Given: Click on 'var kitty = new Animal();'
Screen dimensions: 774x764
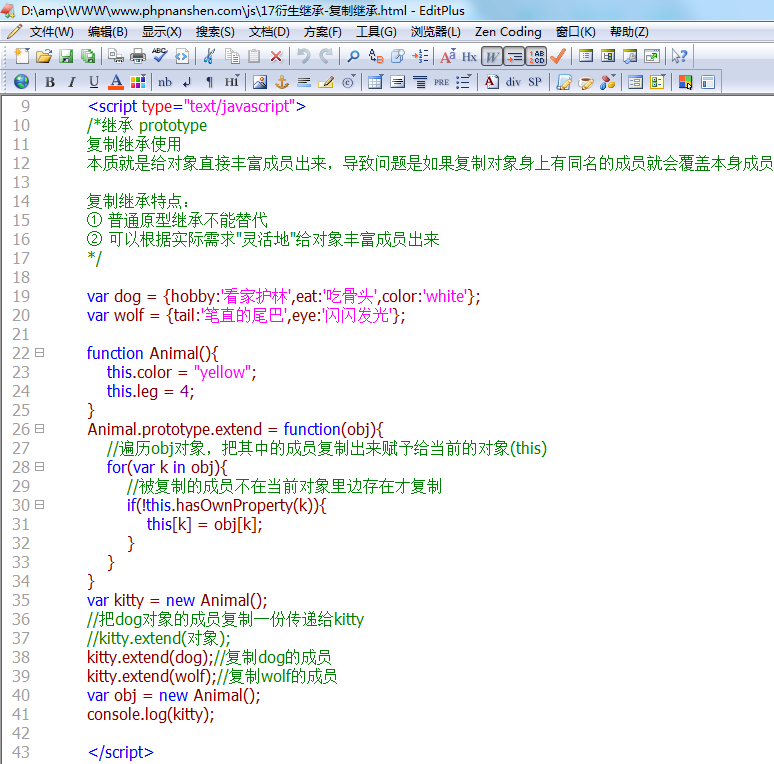Looking at the screenshot, I should 177,600.
